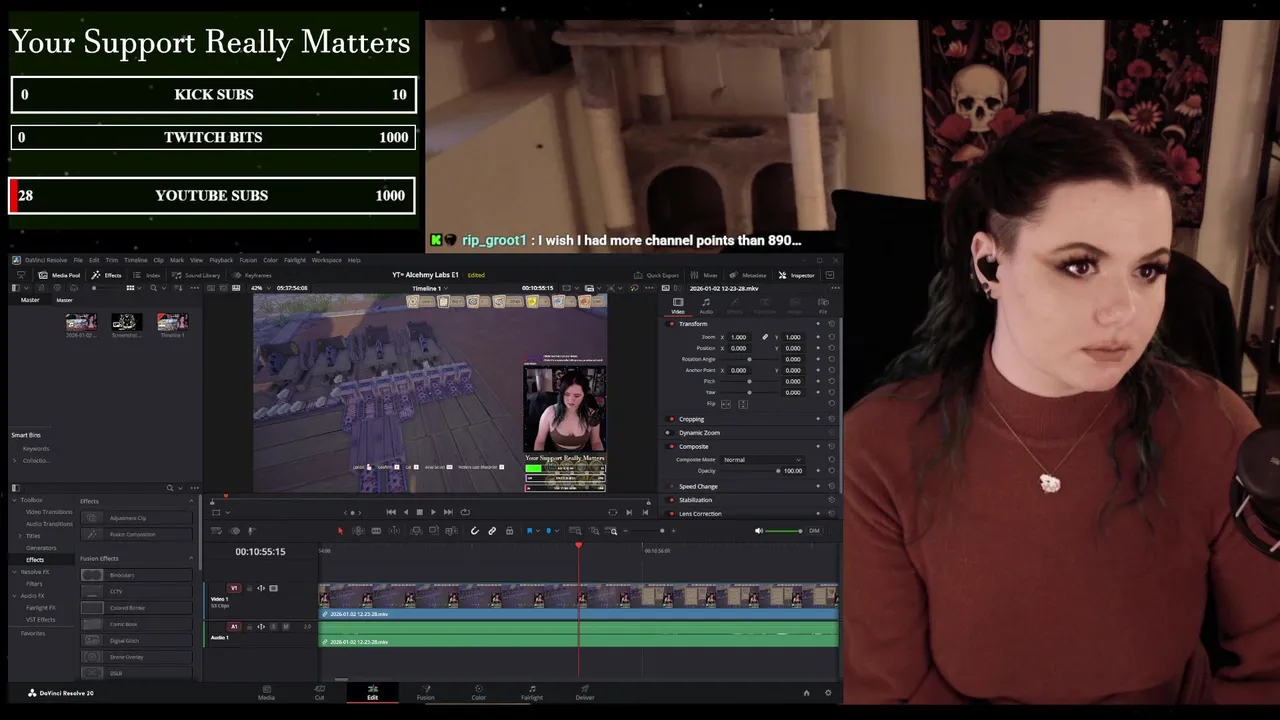Mute the A1 audio track

click(x=286, y=627)
